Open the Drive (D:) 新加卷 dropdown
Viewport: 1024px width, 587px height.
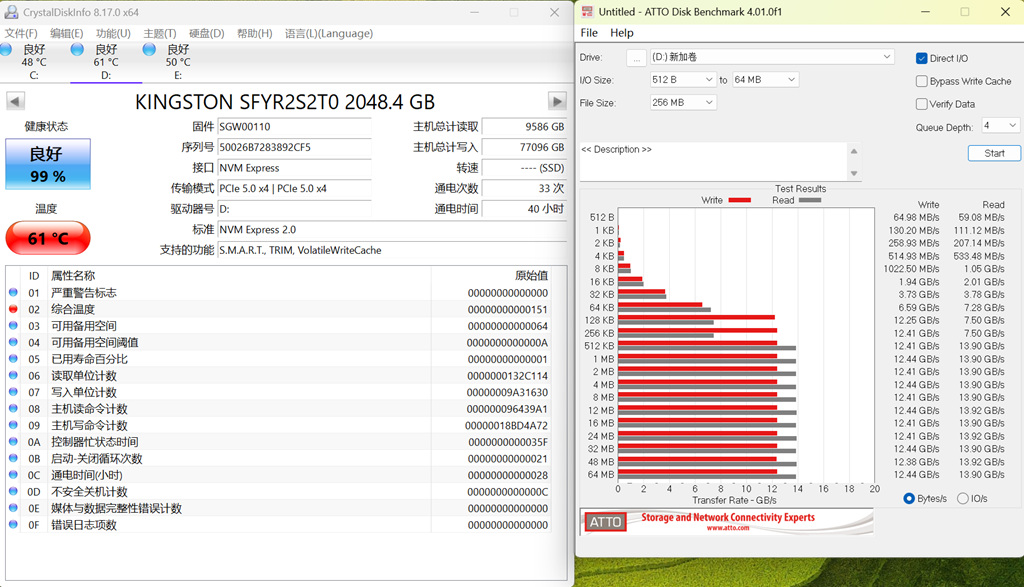coord(771,57)
